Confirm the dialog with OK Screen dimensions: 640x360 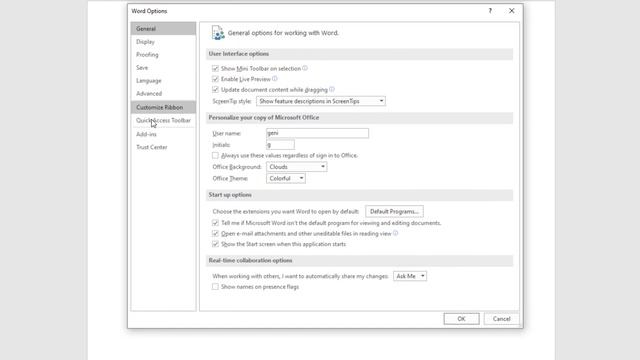point(462,319)
